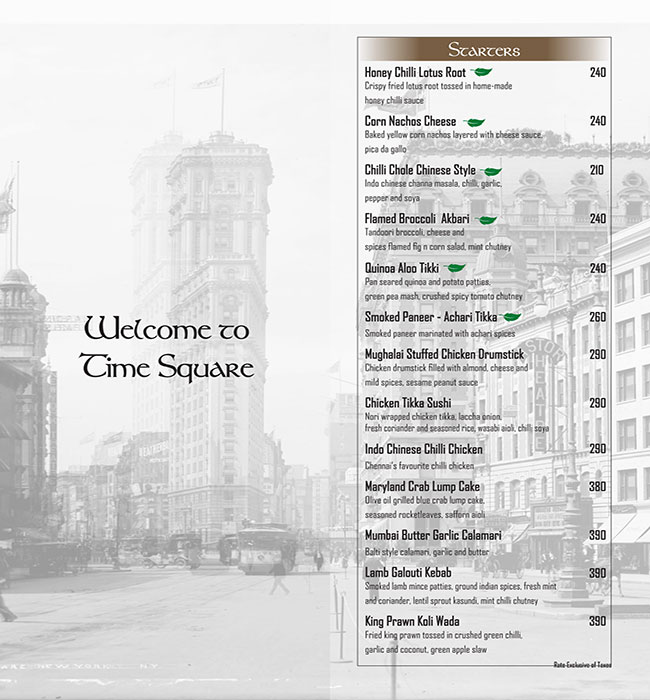Click the Starters header banner
This screenshot has width=650, height=700.
(x=483, y=50)
